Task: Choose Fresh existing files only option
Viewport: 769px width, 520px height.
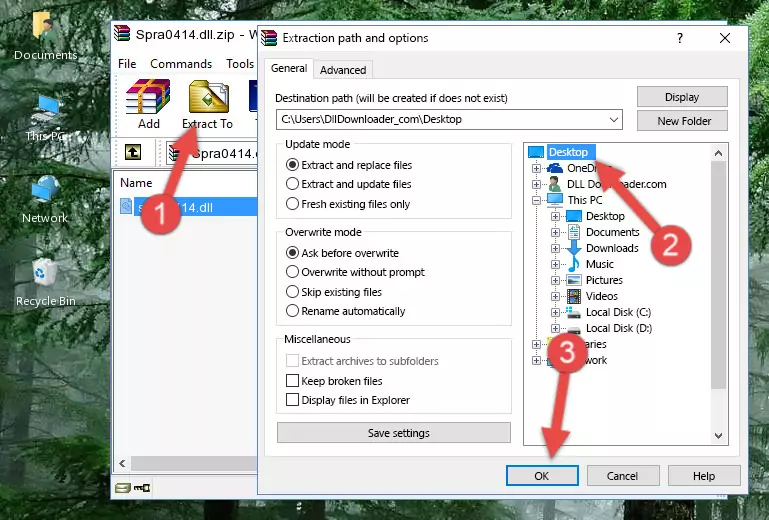Action: point(292,204)
